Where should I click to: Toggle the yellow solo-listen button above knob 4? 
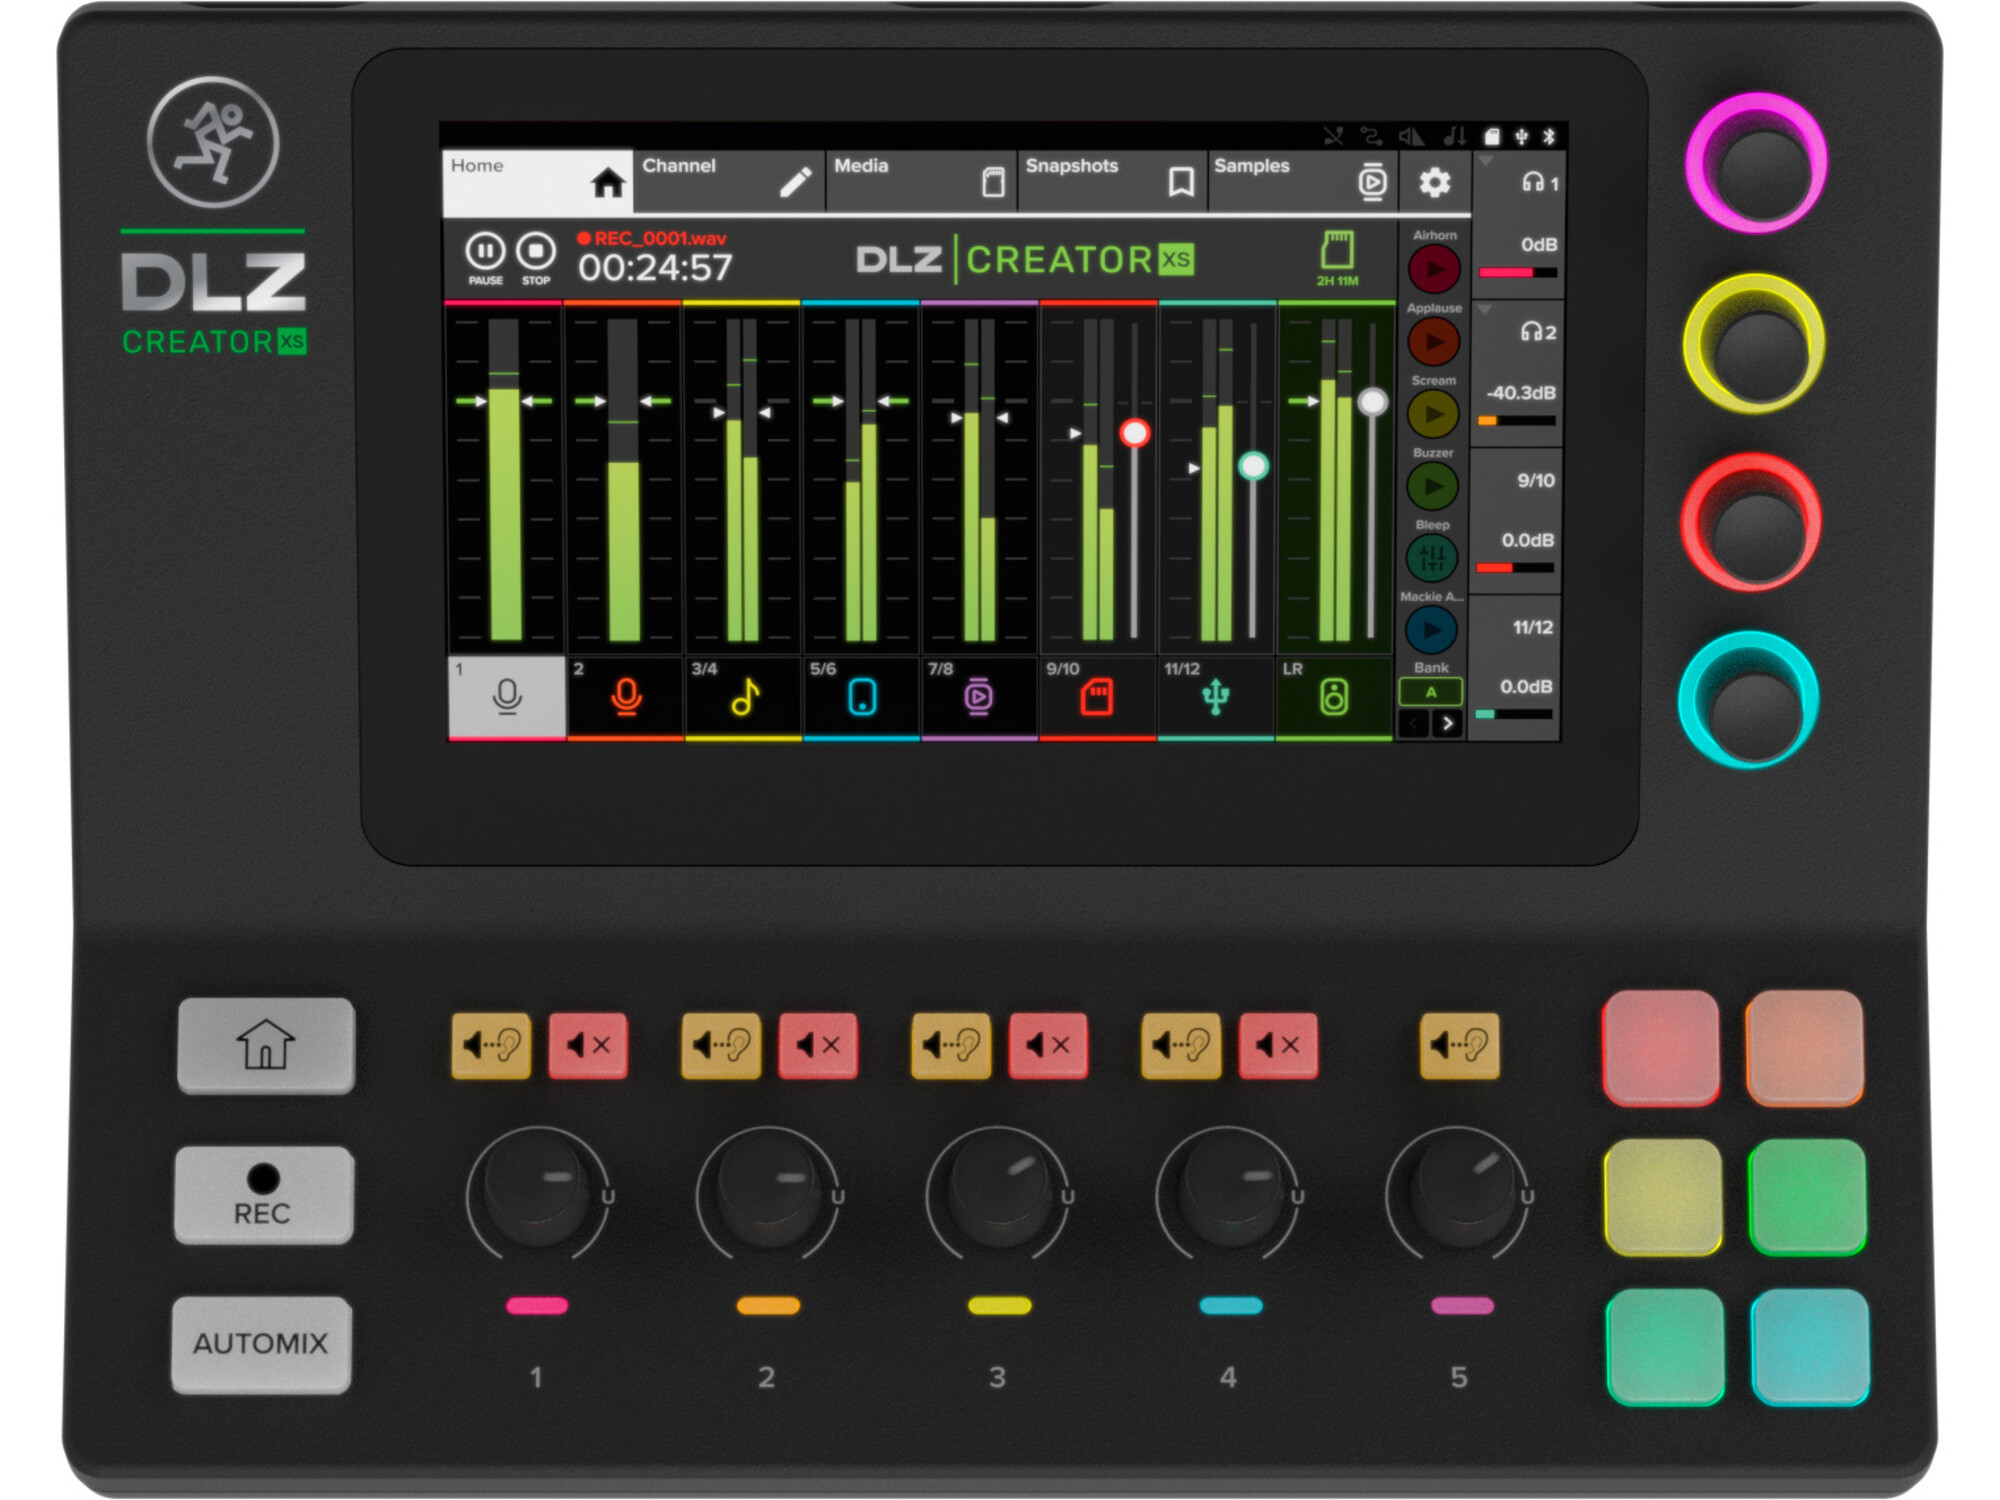(x=1181, y=1046)
